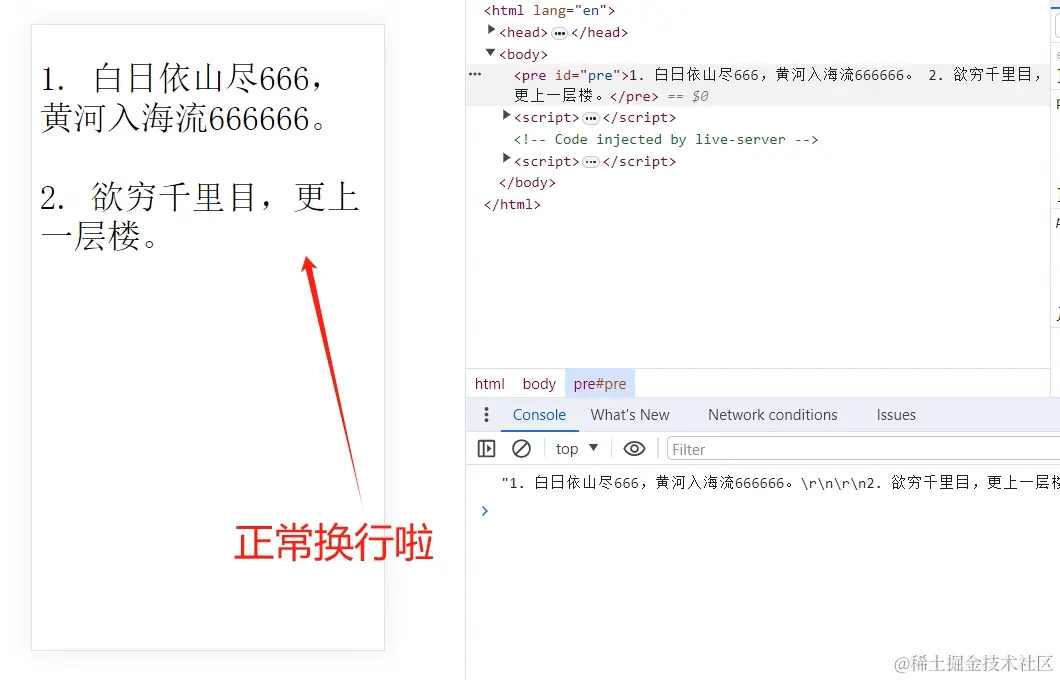Image resolution: width=1060 pixels, height=680 pixels.
Task: Select body in the breadcrumb bar
Action: [539, 384]
